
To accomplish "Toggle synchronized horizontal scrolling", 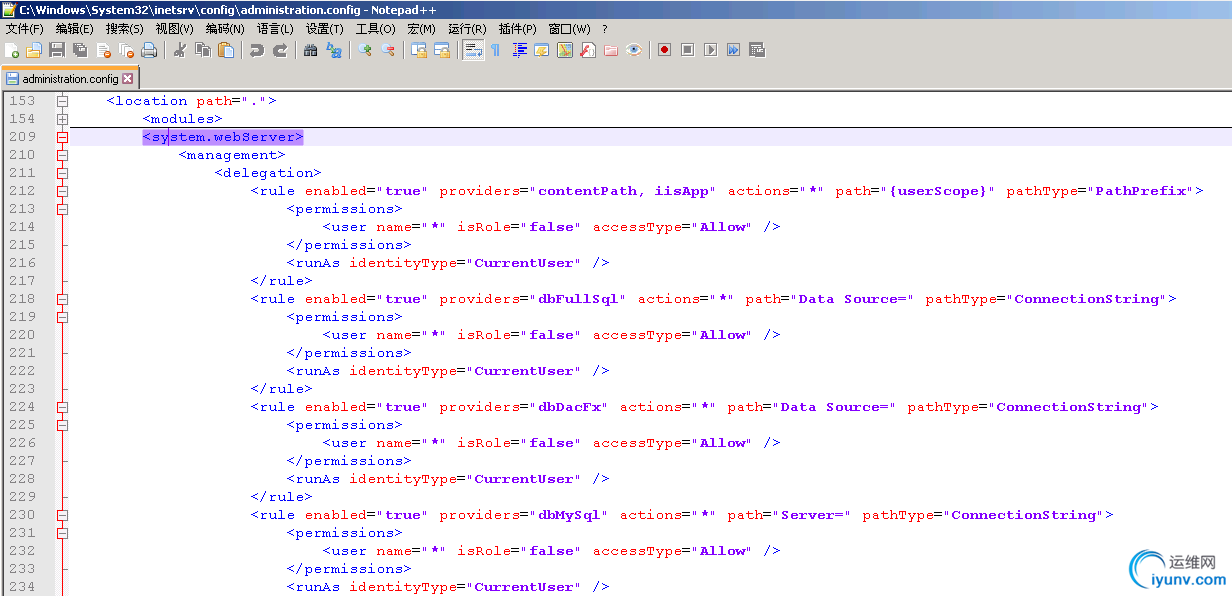I will (442, 50).
